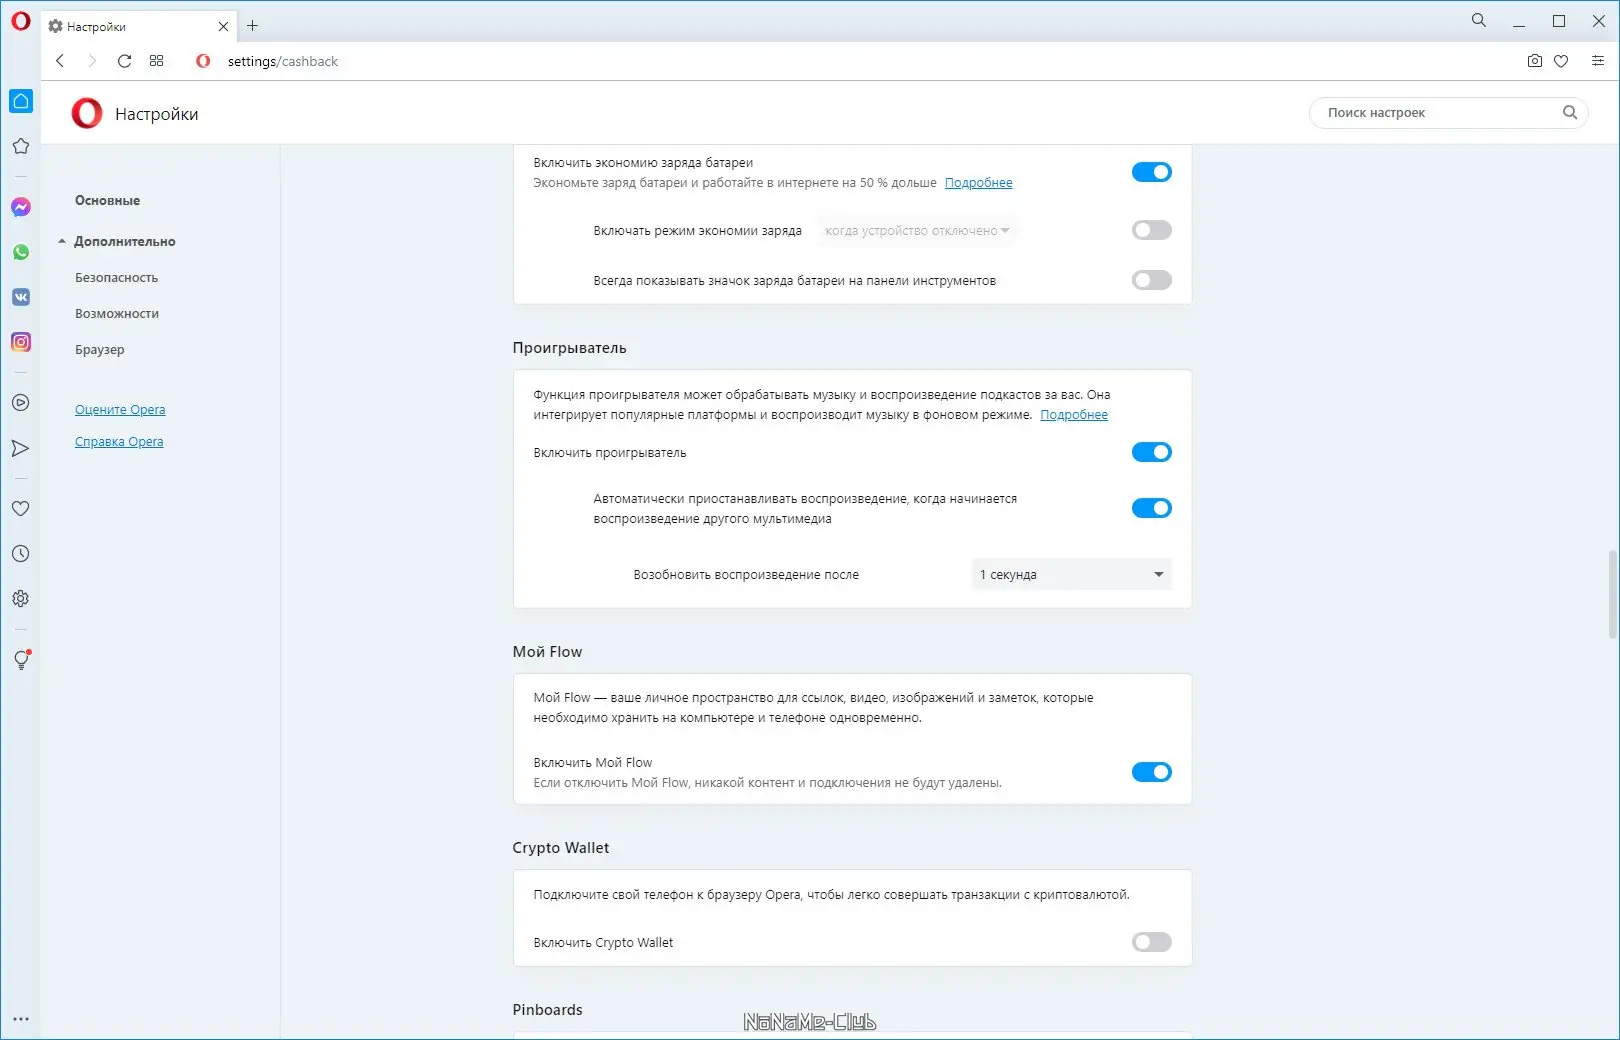The width and height of the screenshot is (1620, 1040).
Task: Open a new tab with plus button
Action: point(252,26)
